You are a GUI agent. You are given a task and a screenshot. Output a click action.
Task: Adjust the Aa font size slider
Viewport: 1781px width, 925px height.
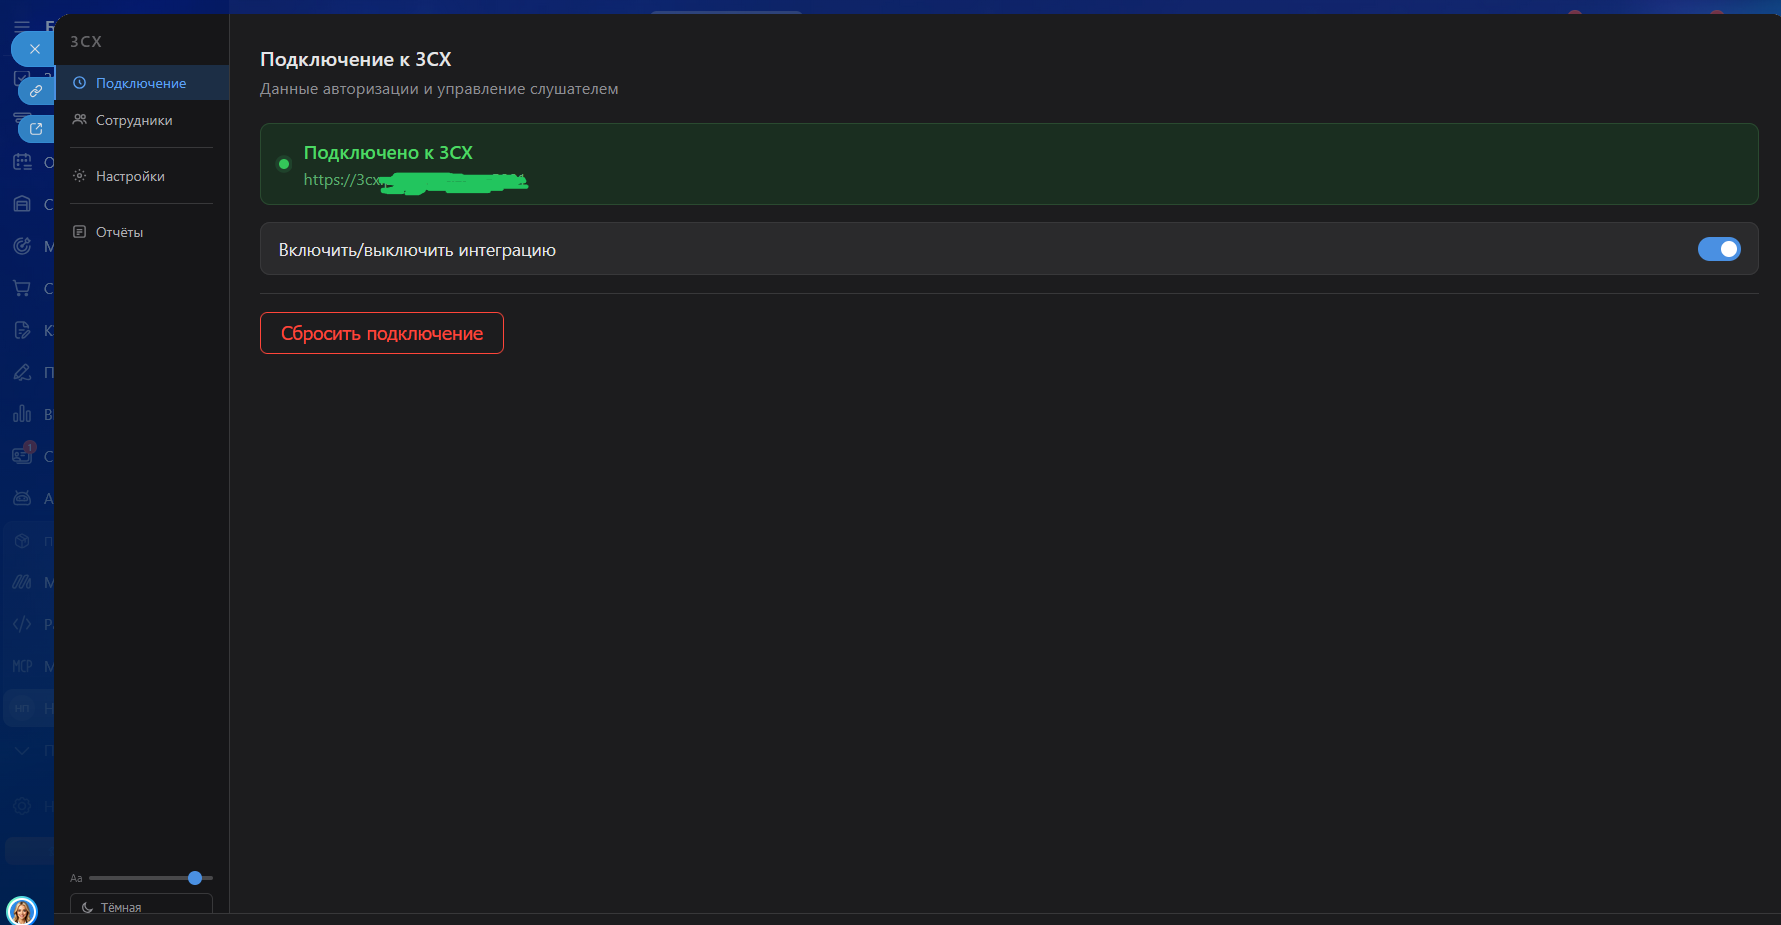coord(151,878)
